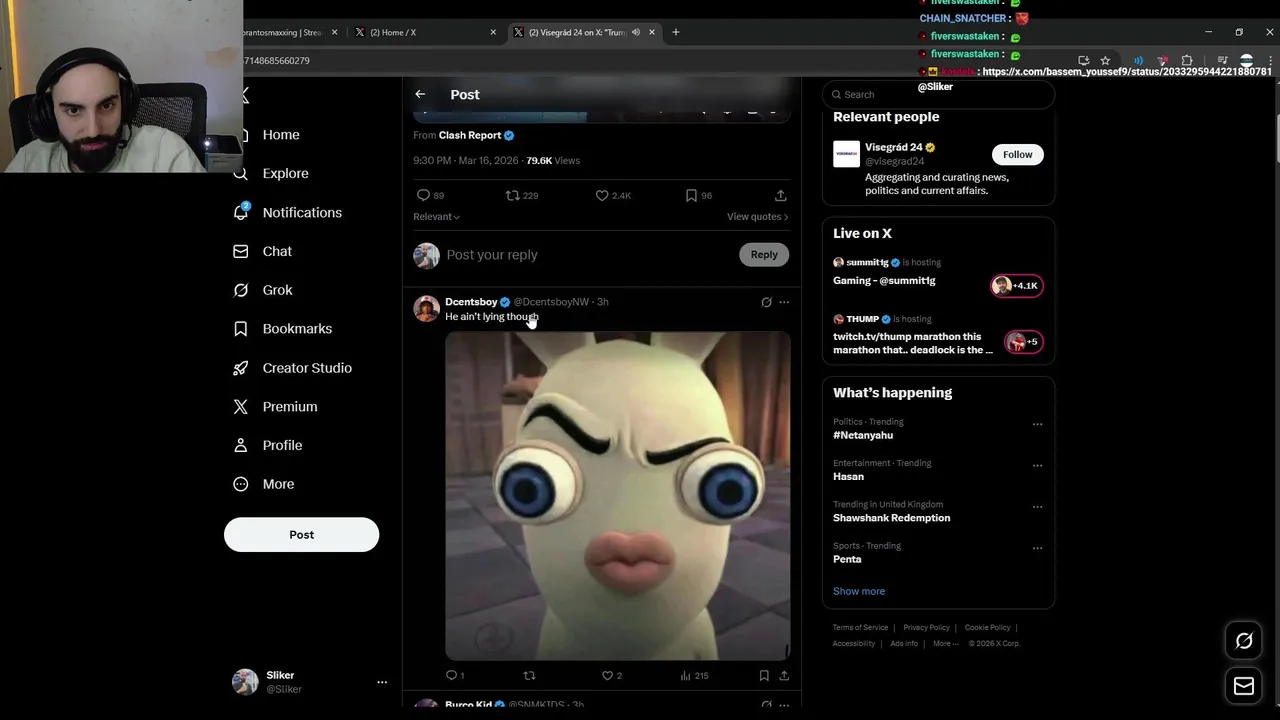Open options for #Netanyahu trend
The height and width of the screenshot is (720, 1280).
tap(1037, 424)
